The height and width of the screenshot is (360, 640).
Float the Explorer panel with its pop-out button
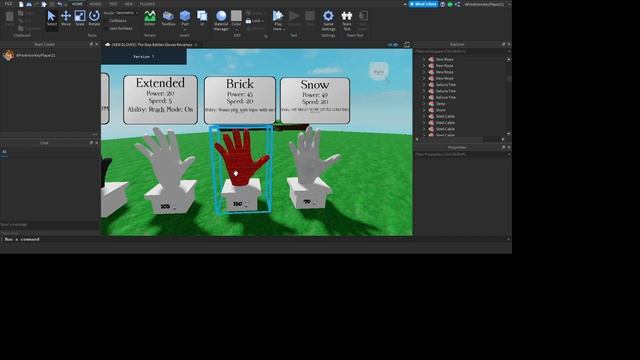503,44
